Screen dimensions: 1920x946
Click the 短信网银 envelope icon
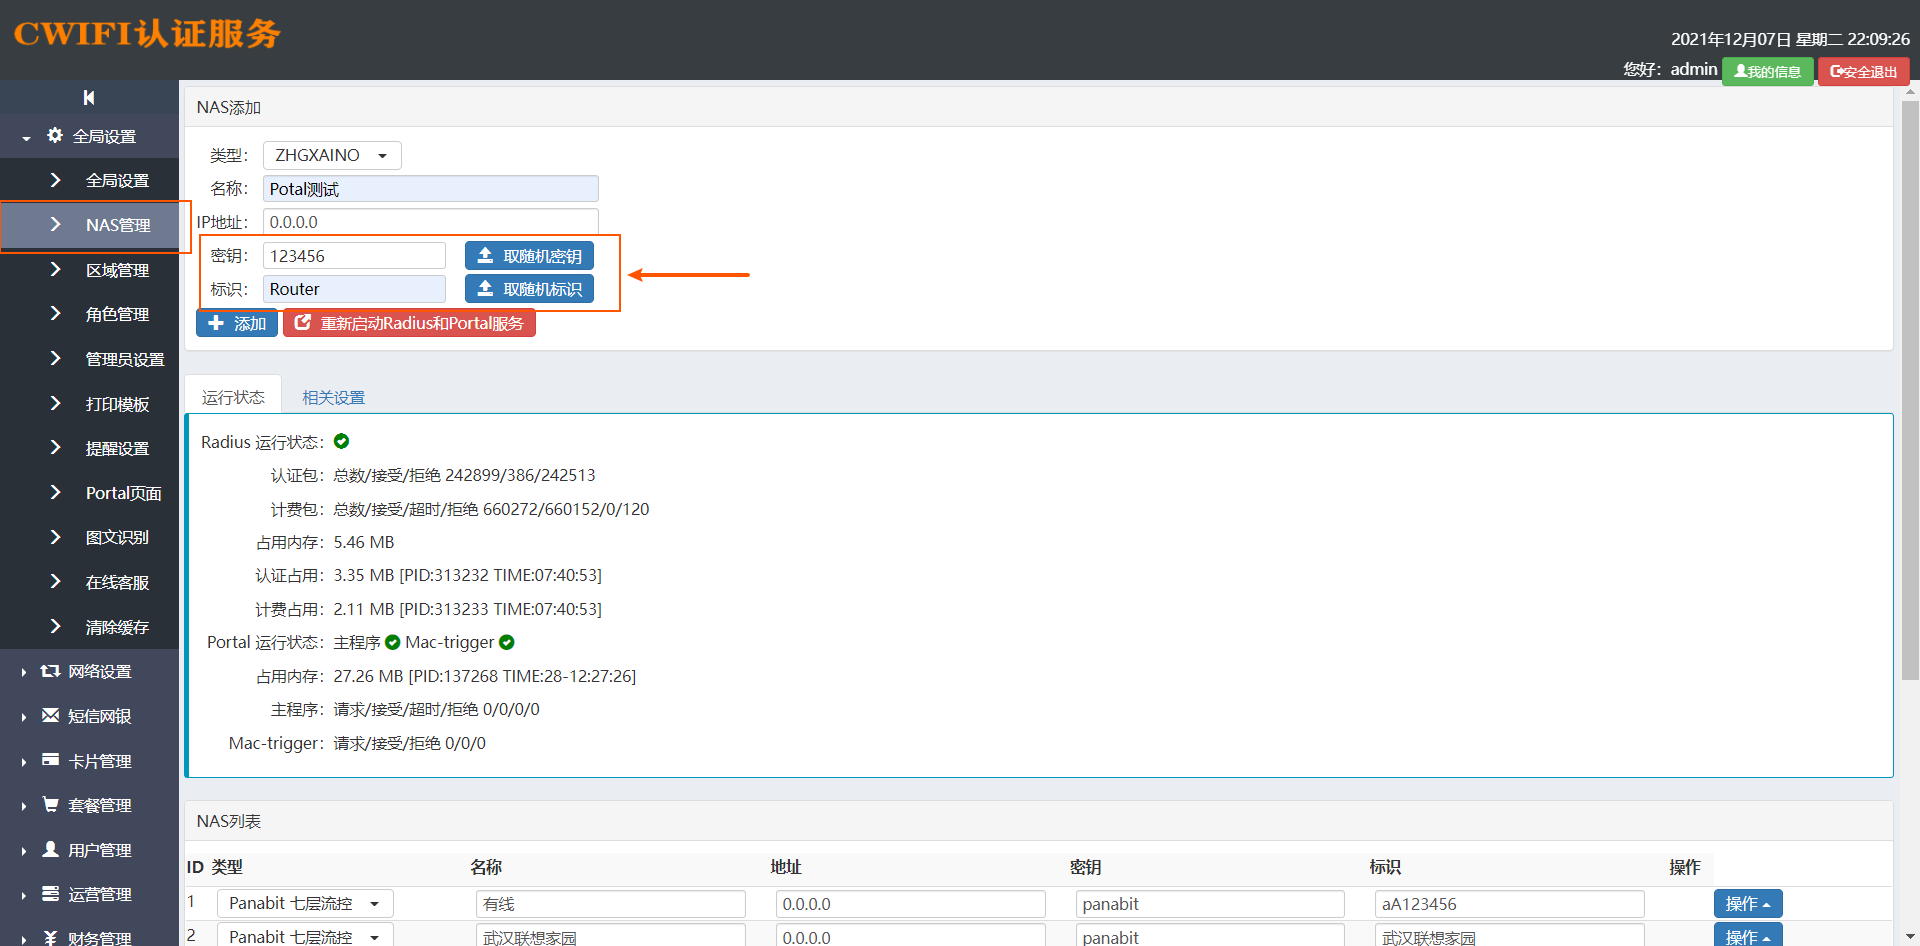tap(50, 715)
